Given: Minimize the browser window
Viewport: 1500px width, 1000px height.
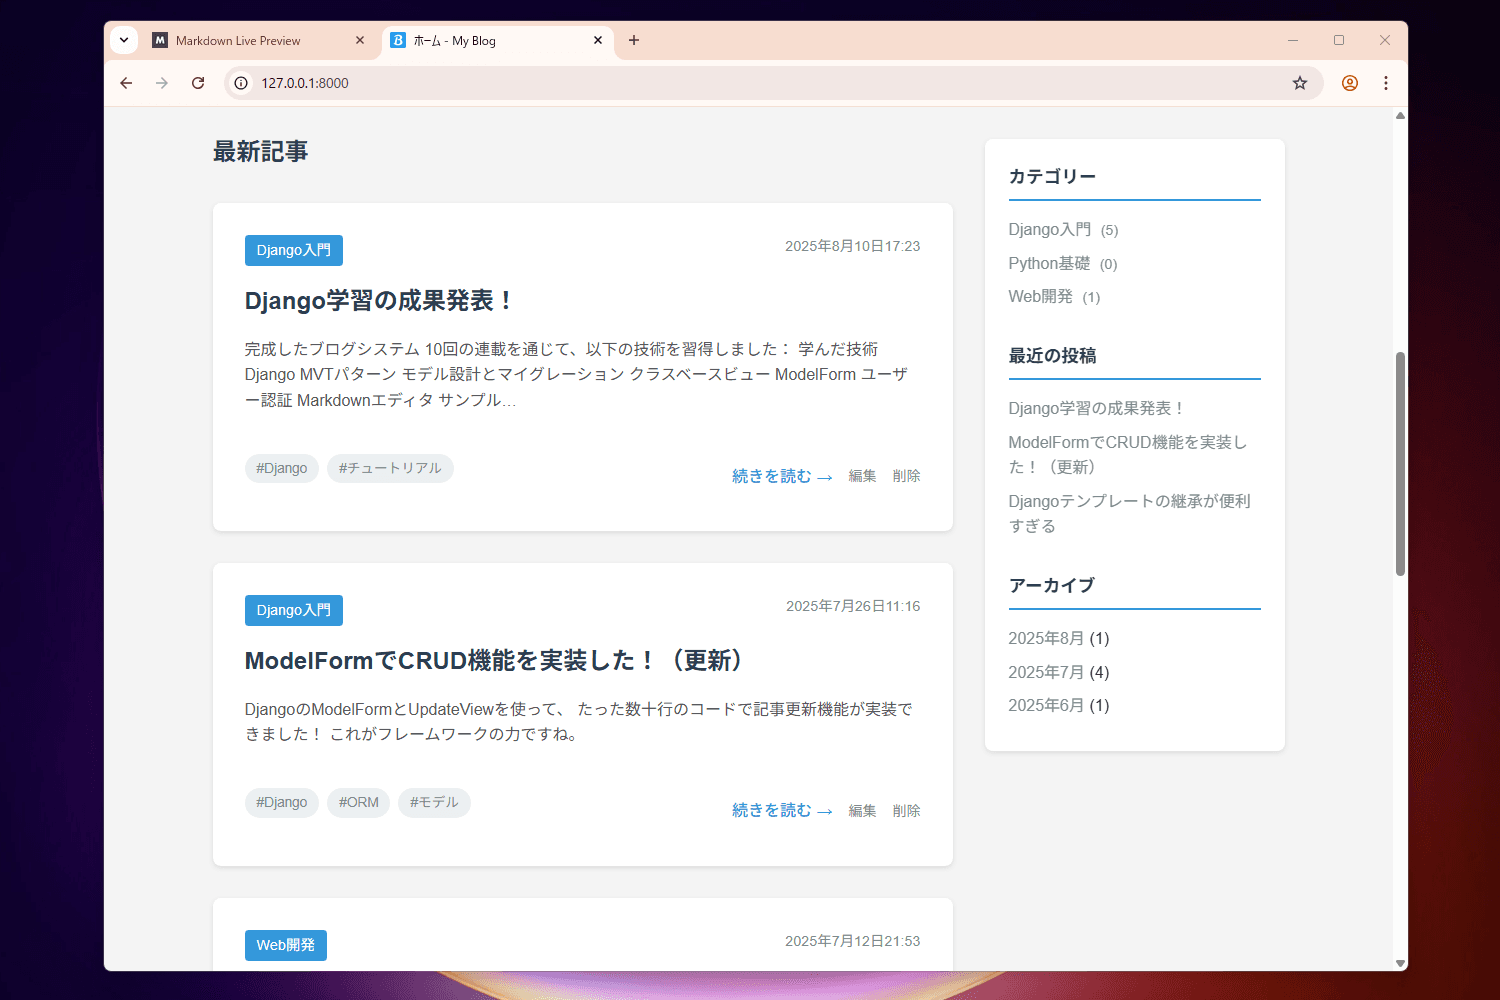Looking at the screenshot, I should [1293, 40].
